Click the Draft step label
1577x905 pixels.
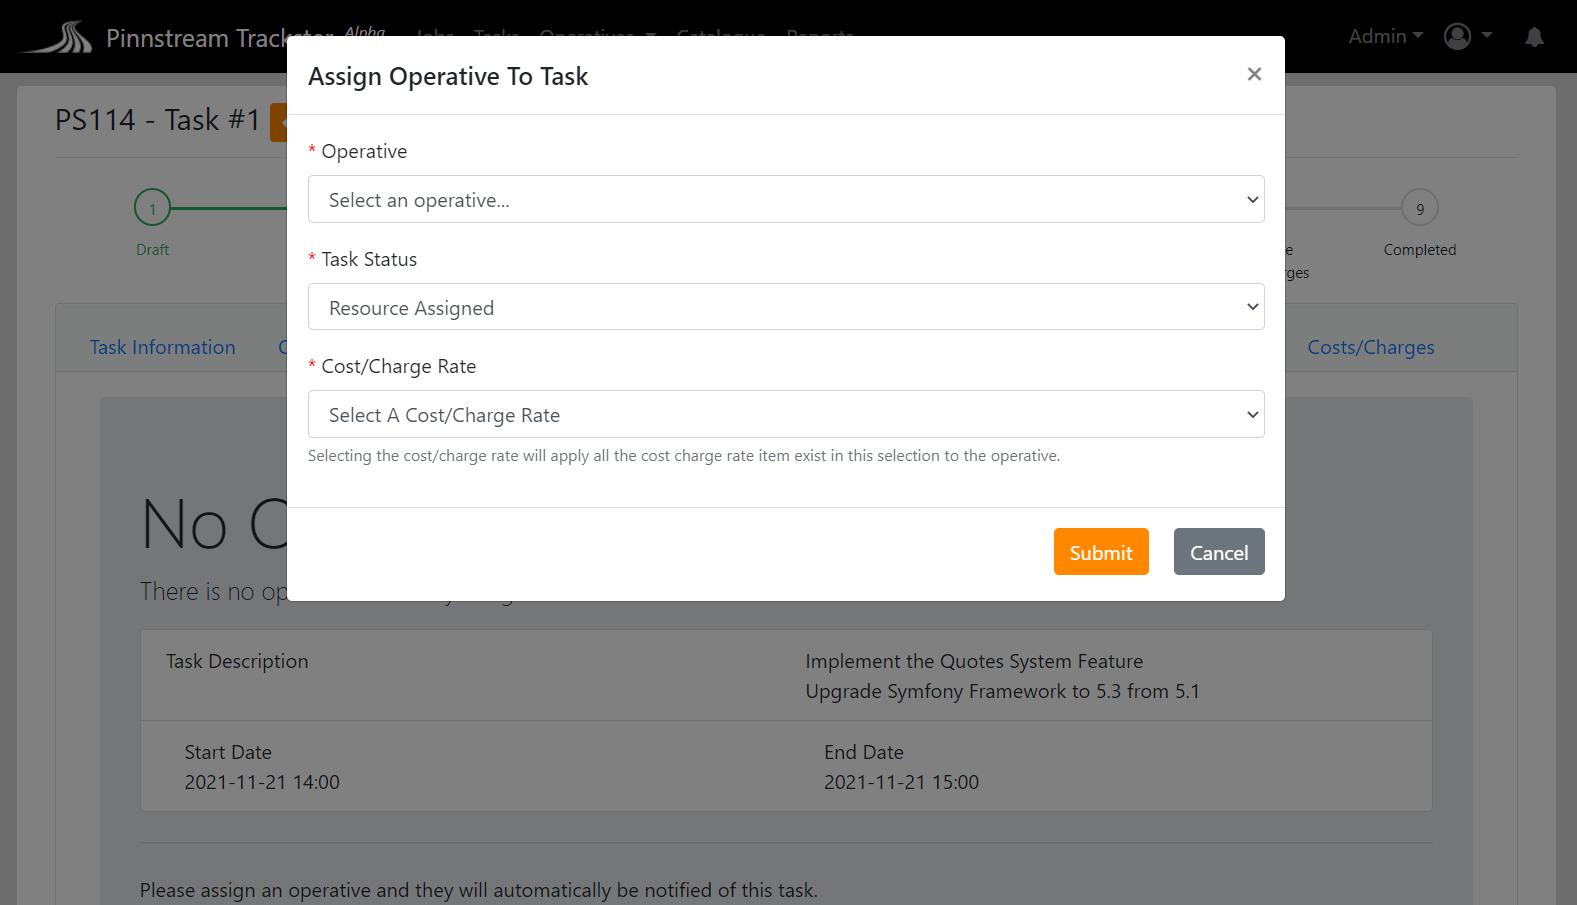pyautogui.click(x=152, y=250)
